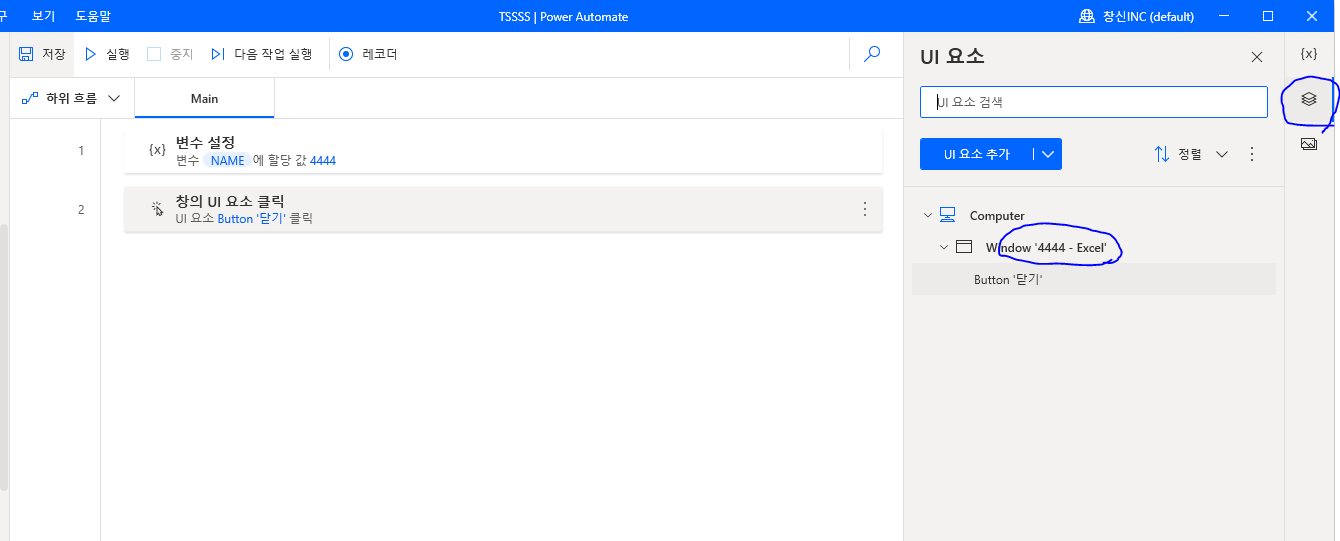
Task: Click the 창신INC (default) environment selector
Action: click(x=1136, y=16)
